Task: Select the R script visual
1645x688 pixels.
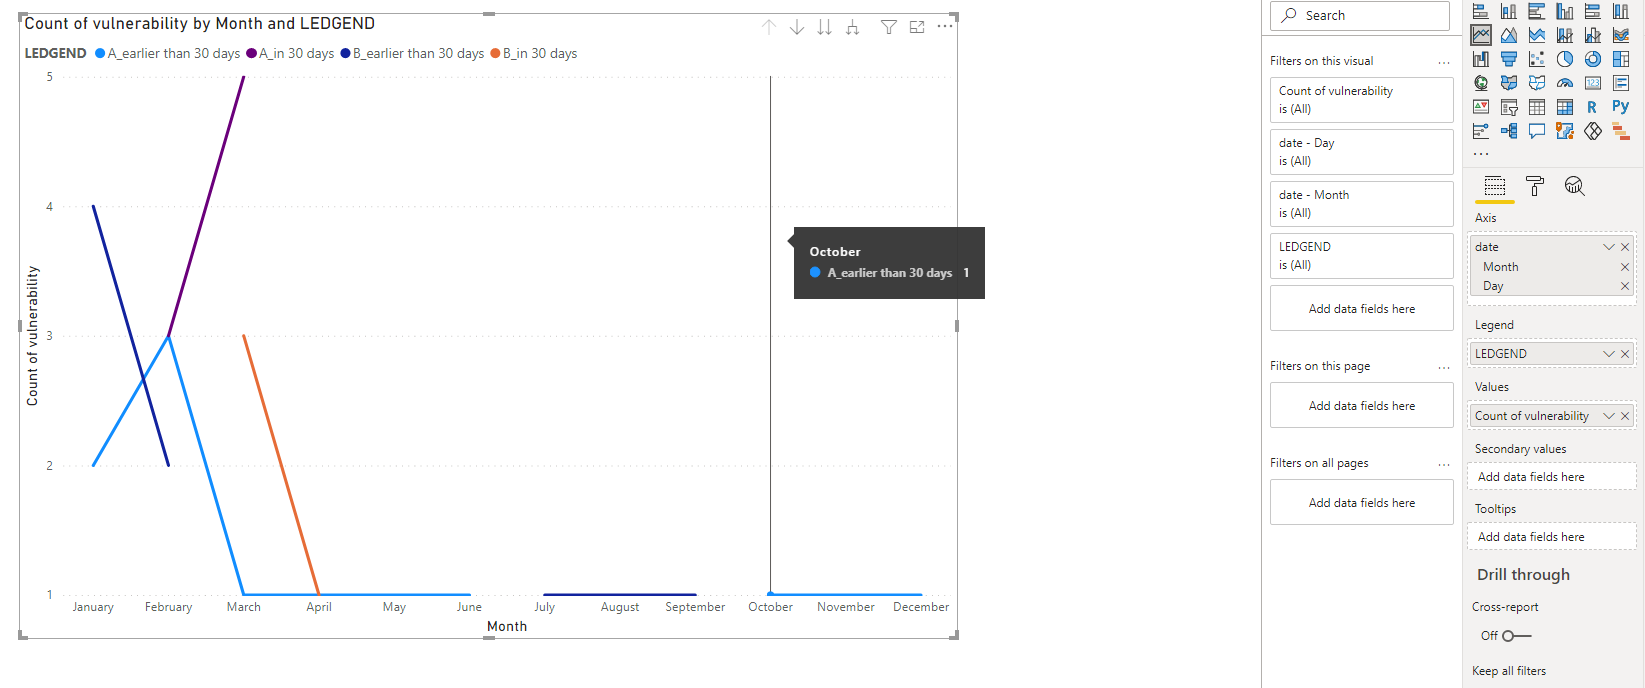Action: pos(1593,107)
